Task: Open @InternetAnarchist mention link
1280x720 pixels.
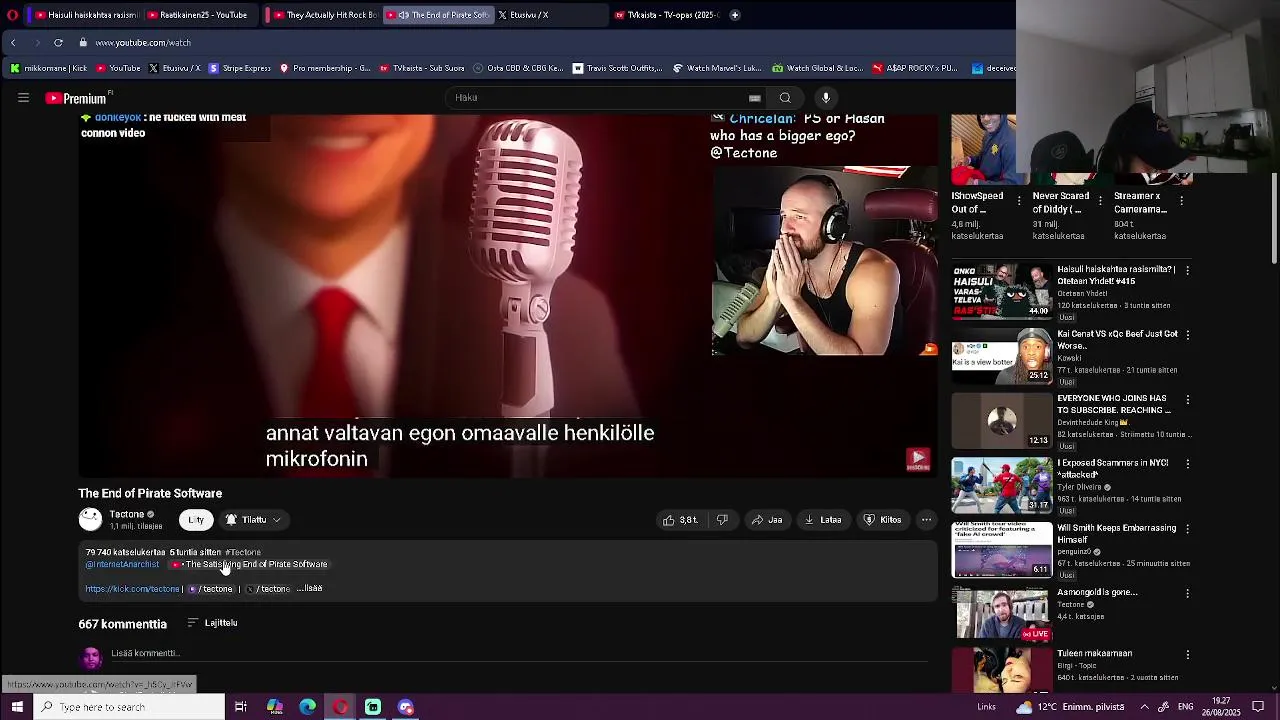Action: [x=122, y=564]
